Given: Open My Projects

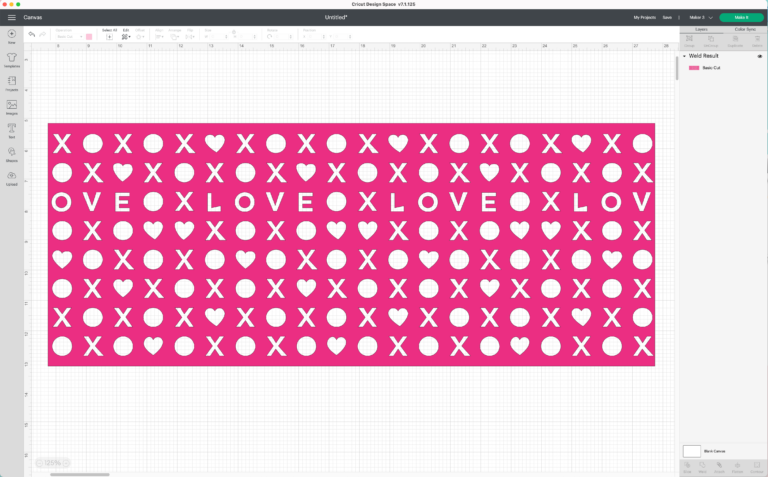Looking at the screenshot, I should [644, 17].
